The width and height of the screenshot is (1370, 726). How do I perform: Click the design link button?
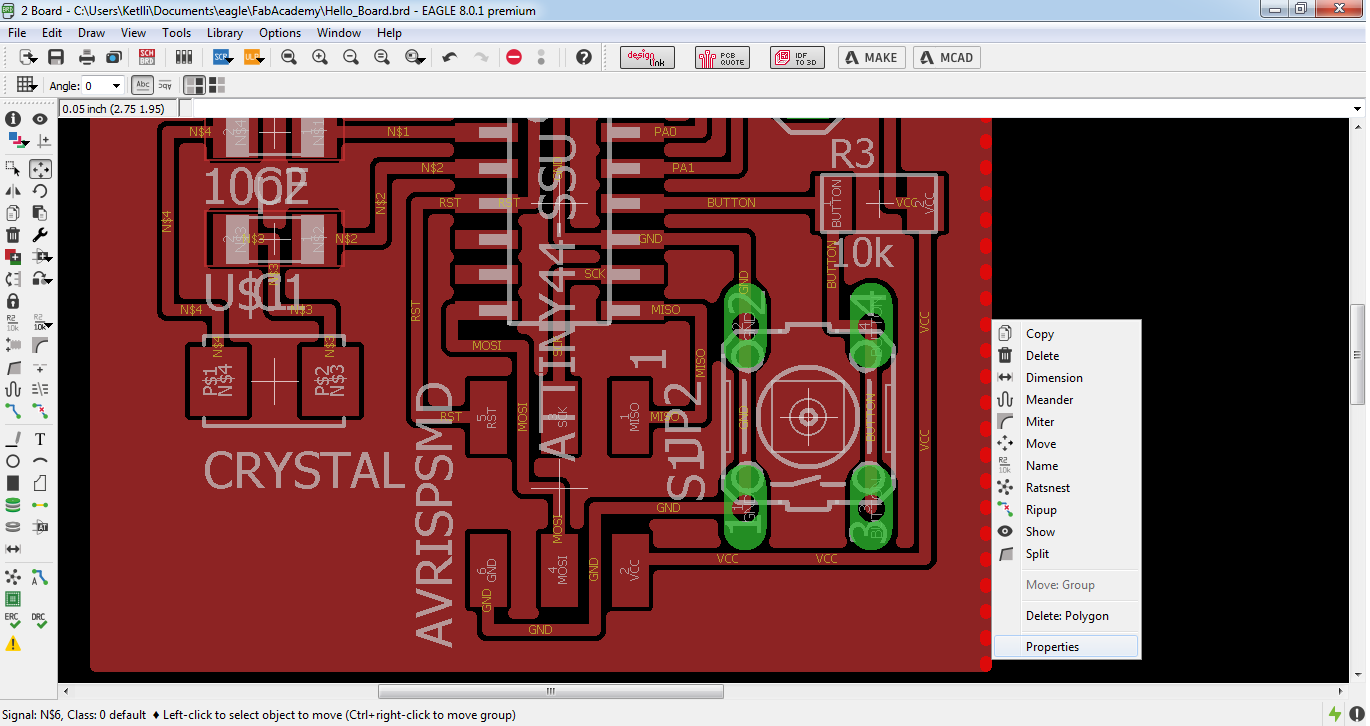(x=647, y=57)
